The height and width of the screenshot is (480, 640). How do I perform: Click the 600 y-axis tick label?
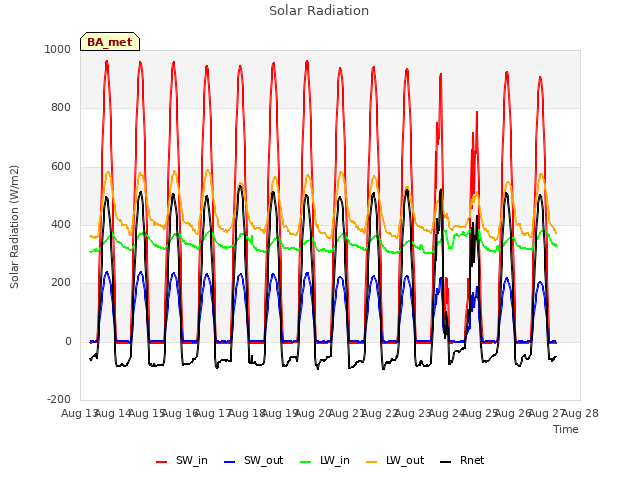pyautogui.click(x=61, y=167)
